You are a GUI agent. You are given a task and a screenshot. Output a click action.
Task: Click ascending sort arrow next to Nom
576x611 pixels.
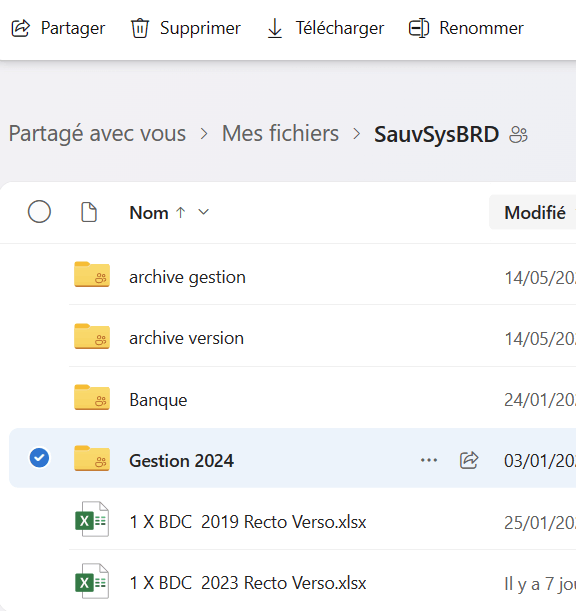[180, 212]
